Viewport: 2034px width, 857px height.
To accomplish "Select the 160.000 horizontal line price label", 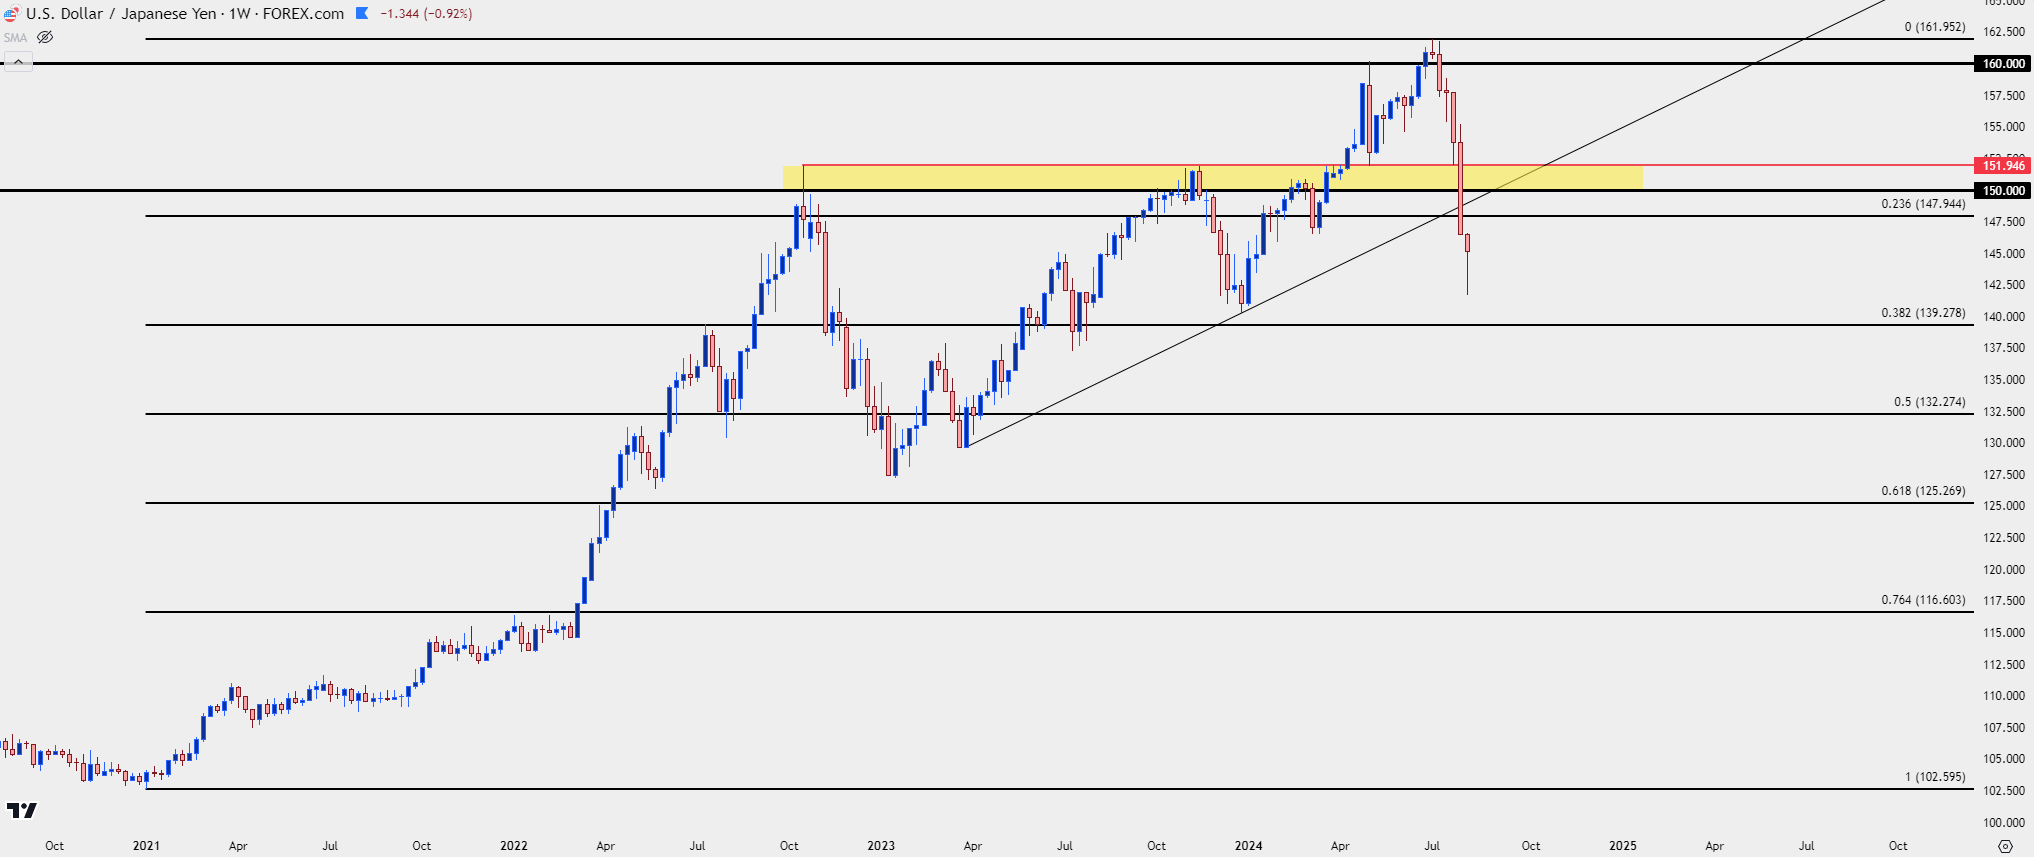I will tap(2004, 64).
